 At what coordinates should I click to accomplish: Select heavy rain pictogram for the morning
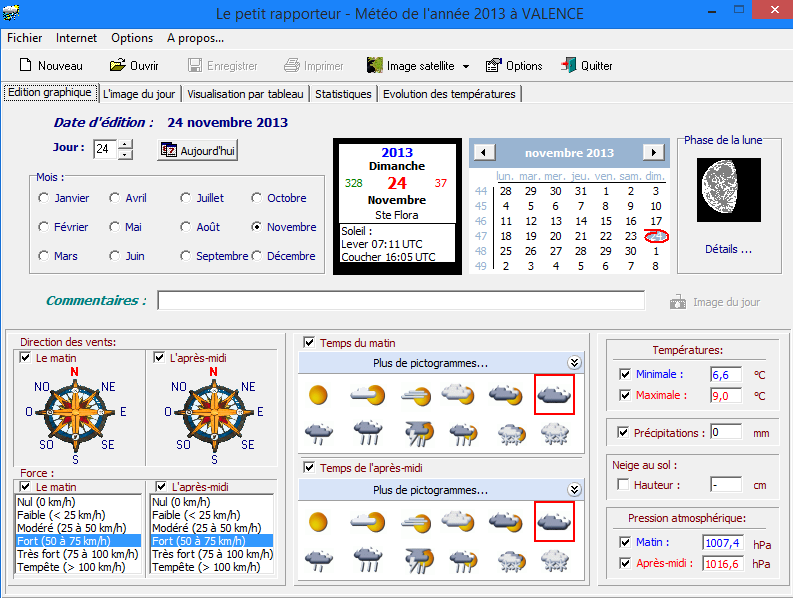tap(368, 433)
